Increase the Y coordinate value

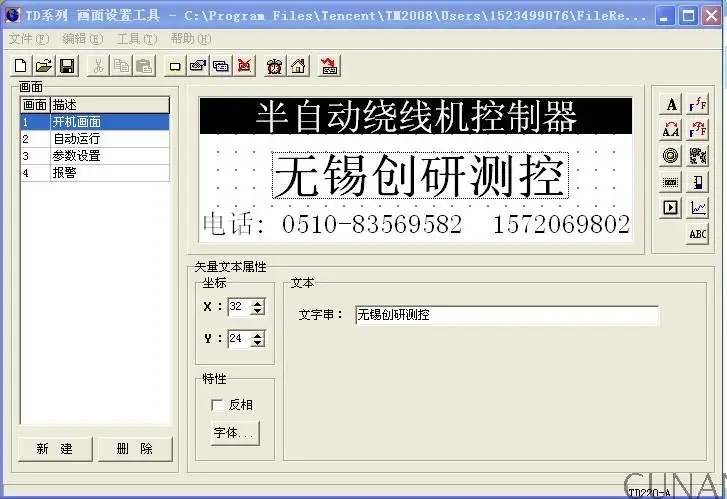257,334
